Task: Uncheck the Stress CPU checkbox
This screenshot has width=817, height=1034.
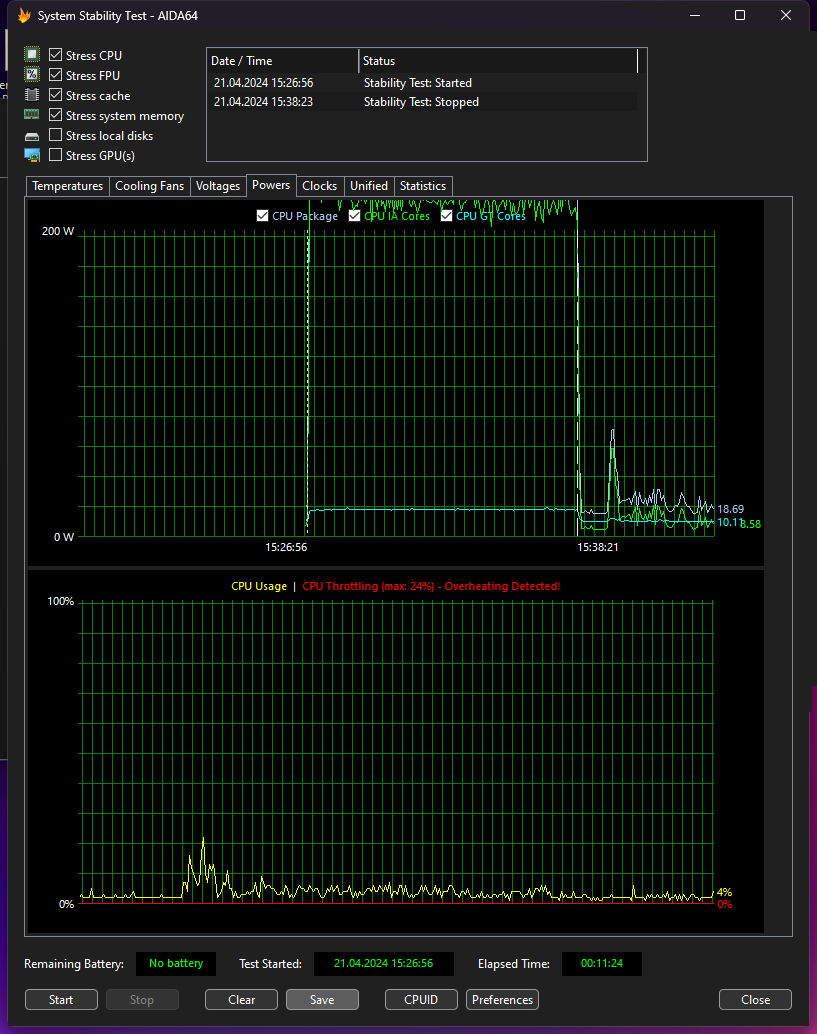Action: click(56, 55)
